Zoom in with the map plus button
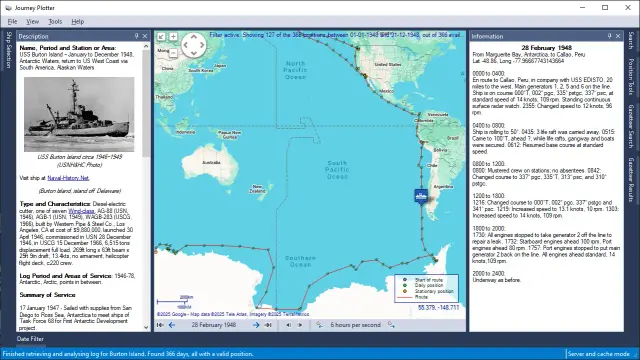640x360 pixels. (173, 37)
